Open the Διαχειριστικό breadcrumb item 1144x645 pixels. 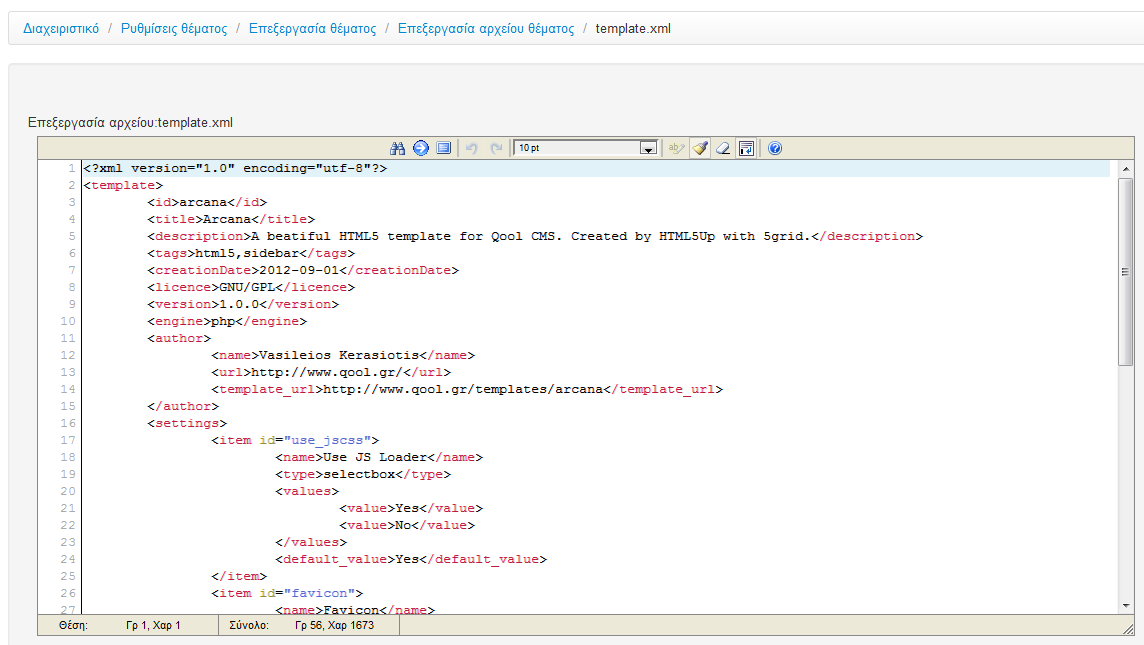(60, 28)
